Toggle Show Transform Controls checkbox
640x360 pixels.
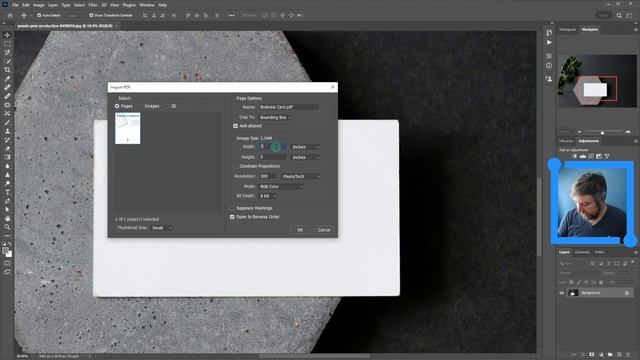click(x=91, y=16)
